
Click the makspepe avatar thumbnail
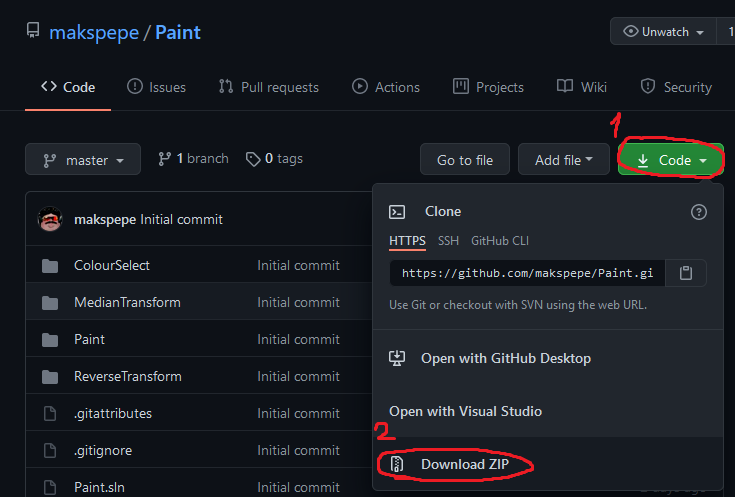coord(50,219)
